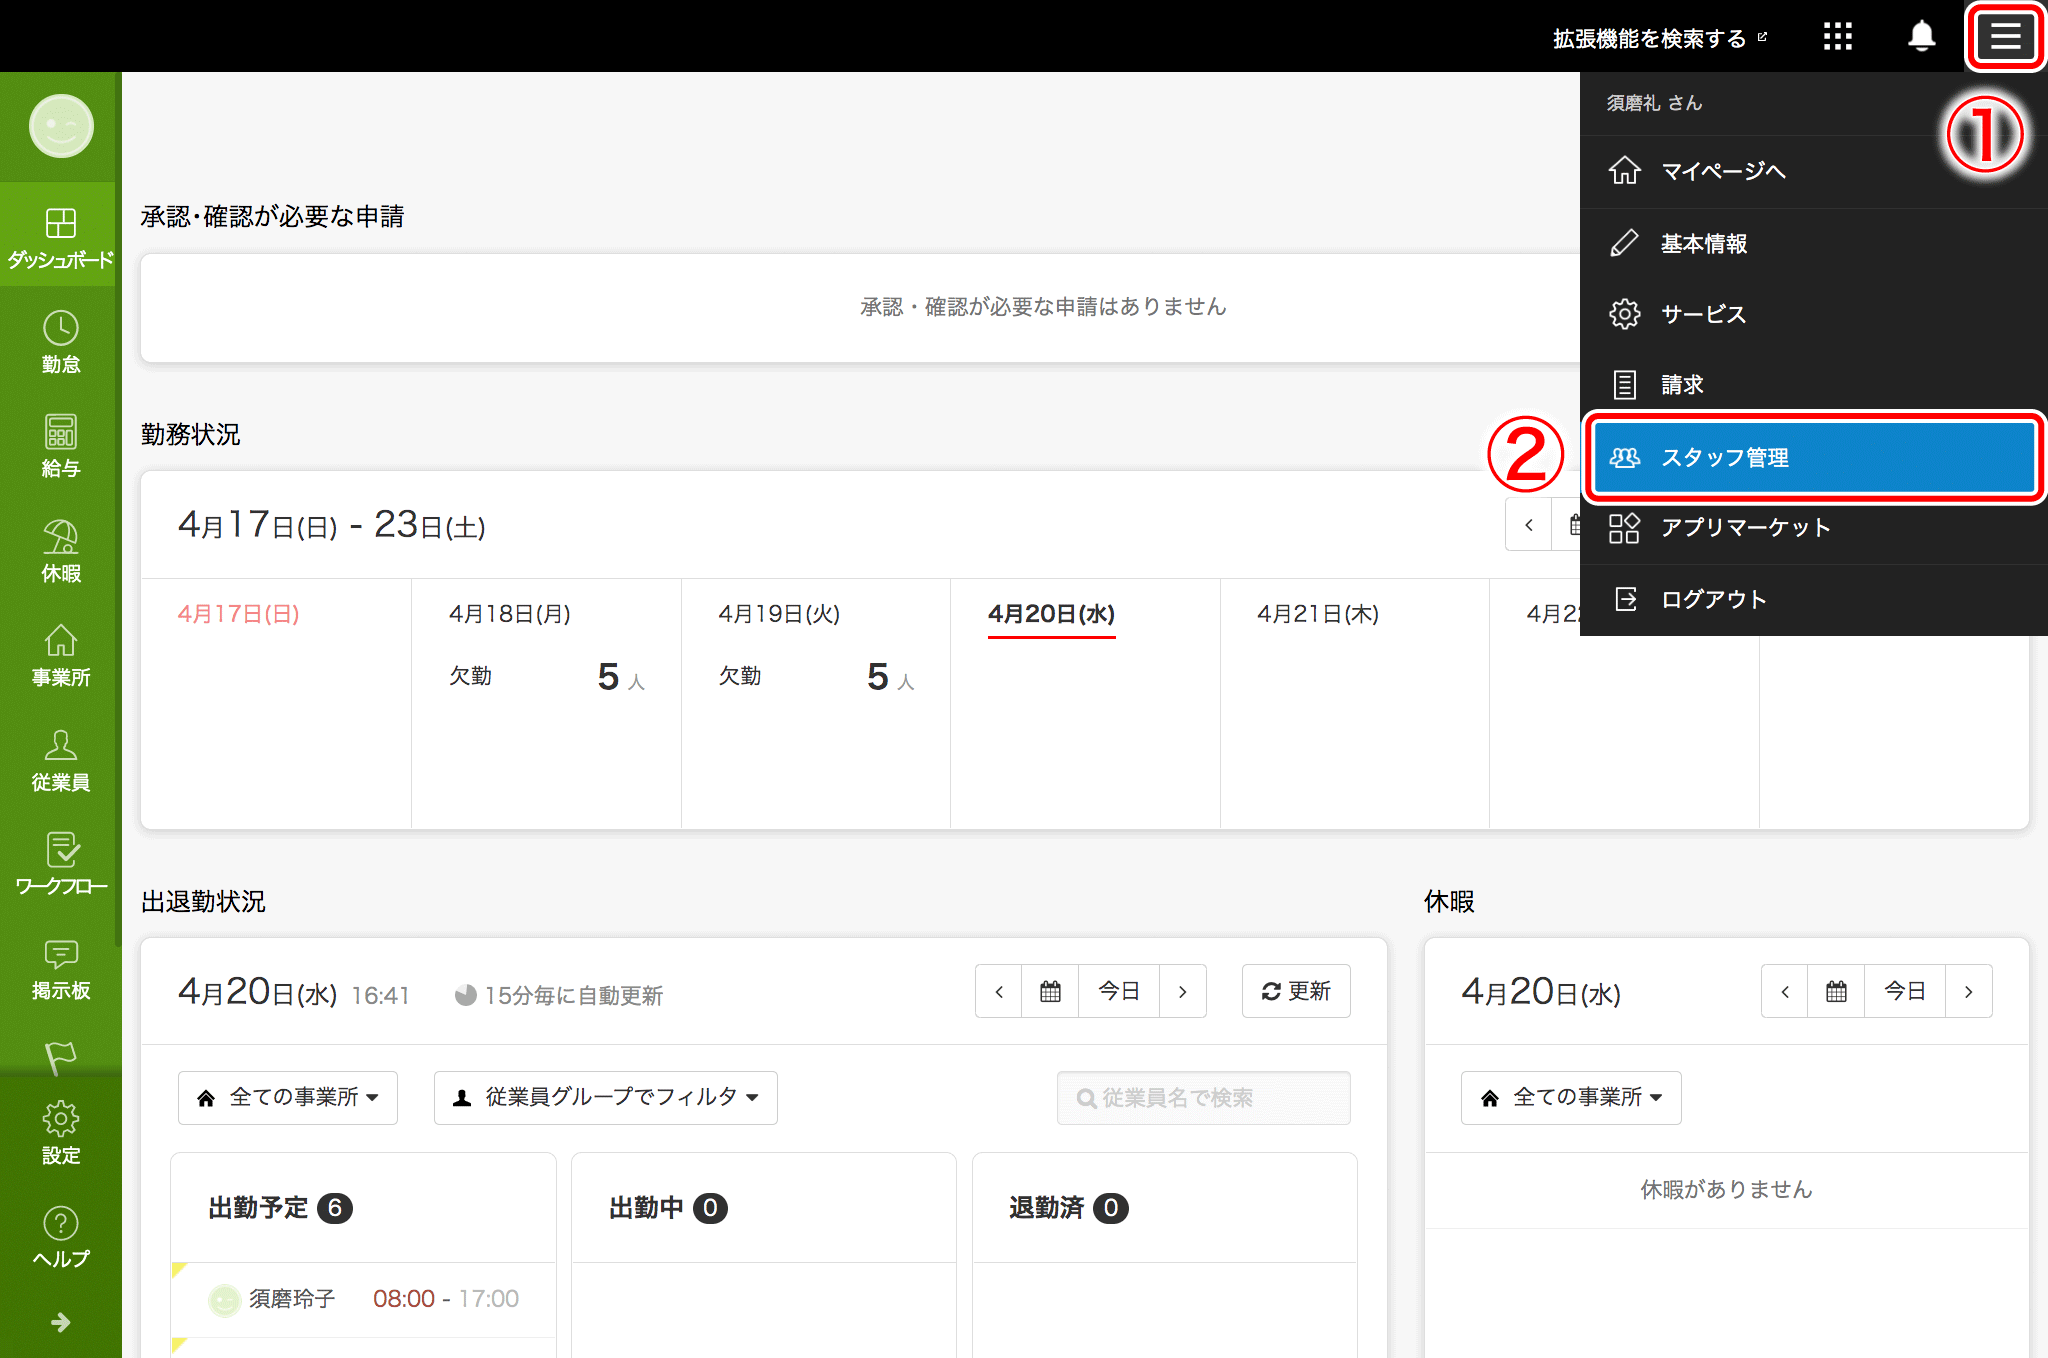
Task: Previous day in attendance status panel
Action: [999, 991]
